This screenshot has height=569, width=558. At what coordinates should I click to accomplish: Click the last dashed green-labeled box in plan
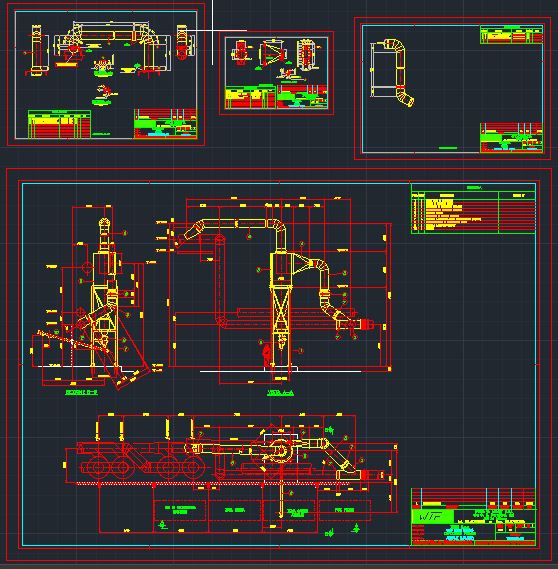tap(344, 510)
